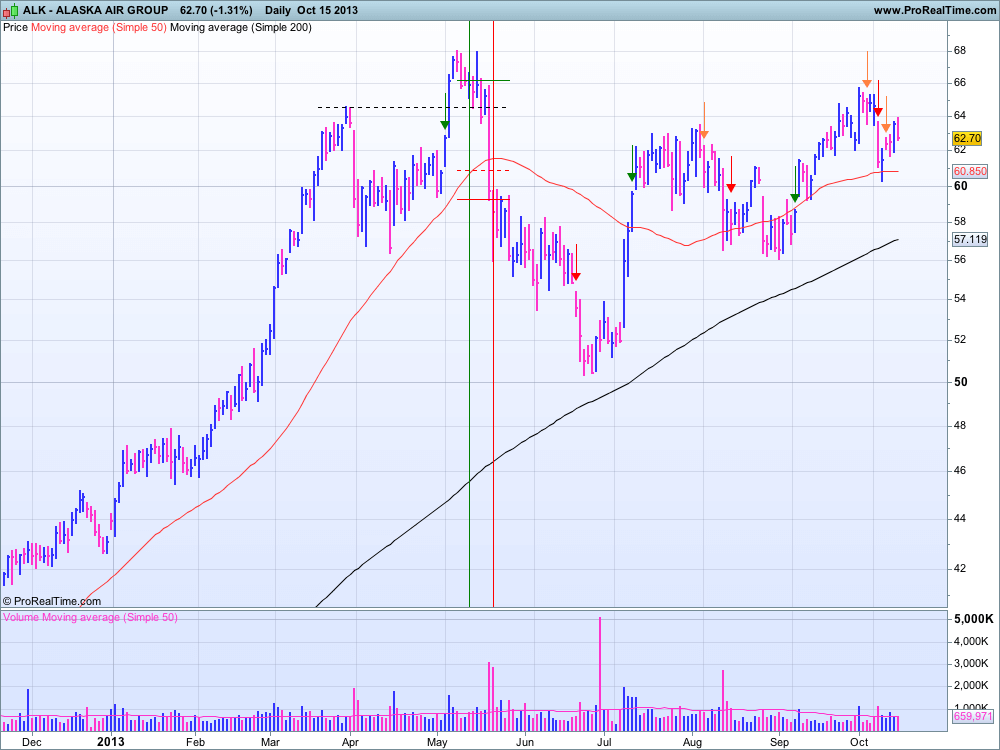Click the 52 price axis label
Image resolution: width=1000 pixels, height=750 pixels.
pos(960,339)
